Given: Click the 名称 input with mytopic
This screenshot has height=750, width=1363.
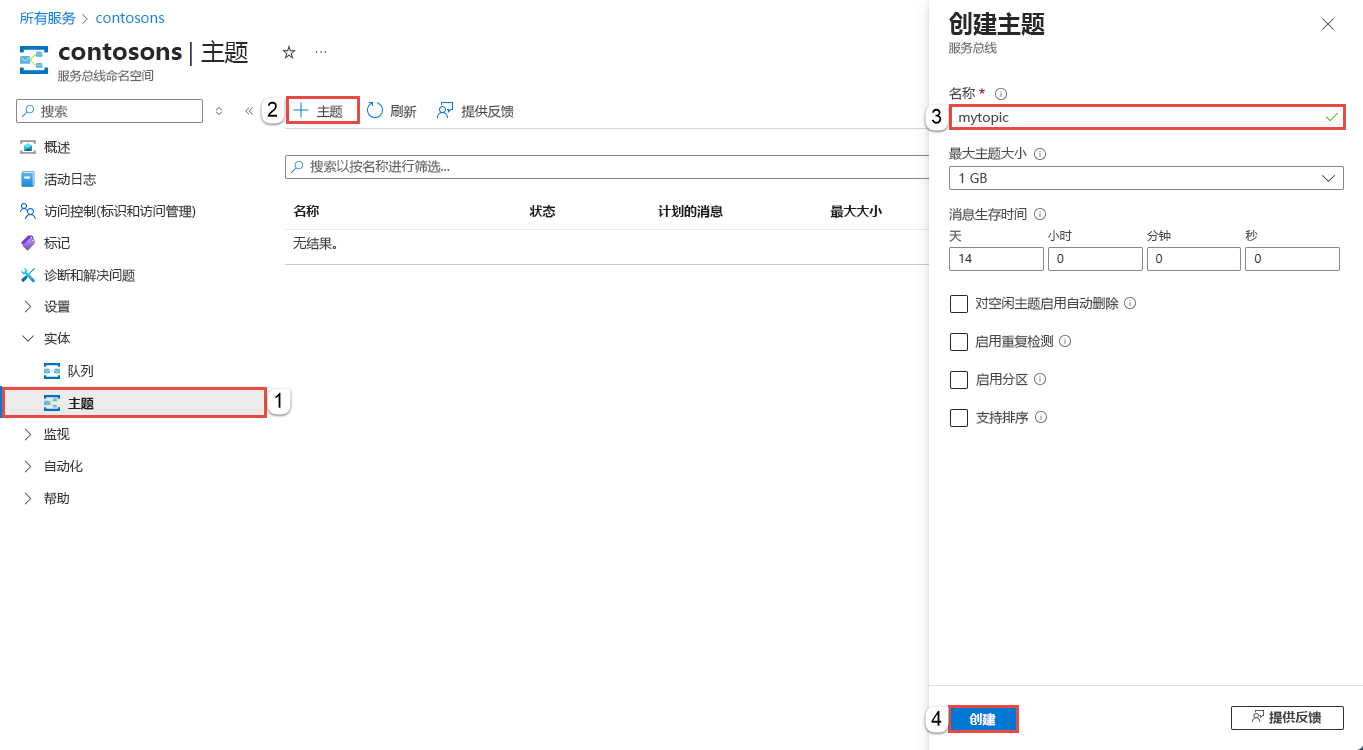Looking at the screenshot, I should pyautogui.click(x=1146, y=117).
